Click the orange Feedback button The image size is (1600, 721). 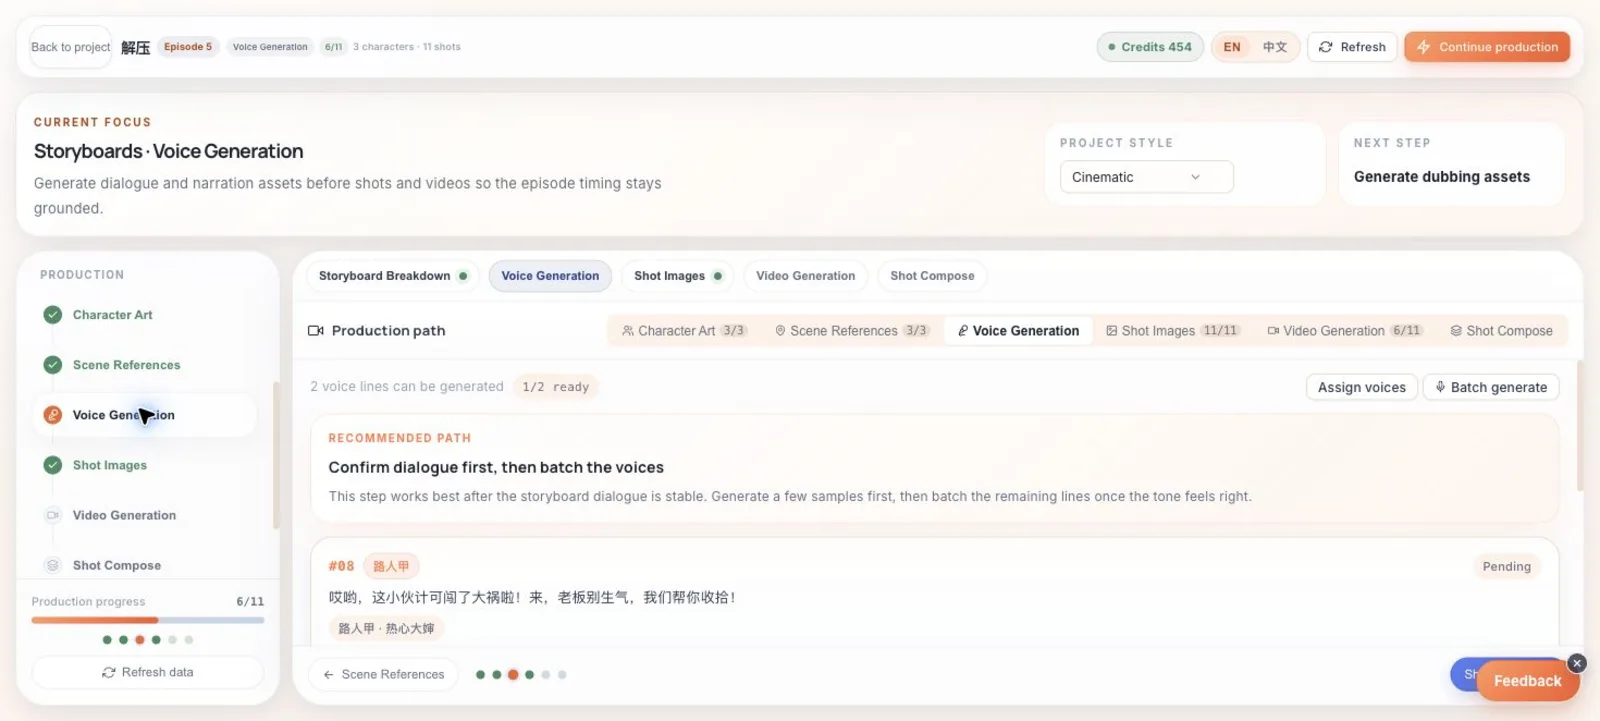pyautogui.click(x=1527, y=681)
